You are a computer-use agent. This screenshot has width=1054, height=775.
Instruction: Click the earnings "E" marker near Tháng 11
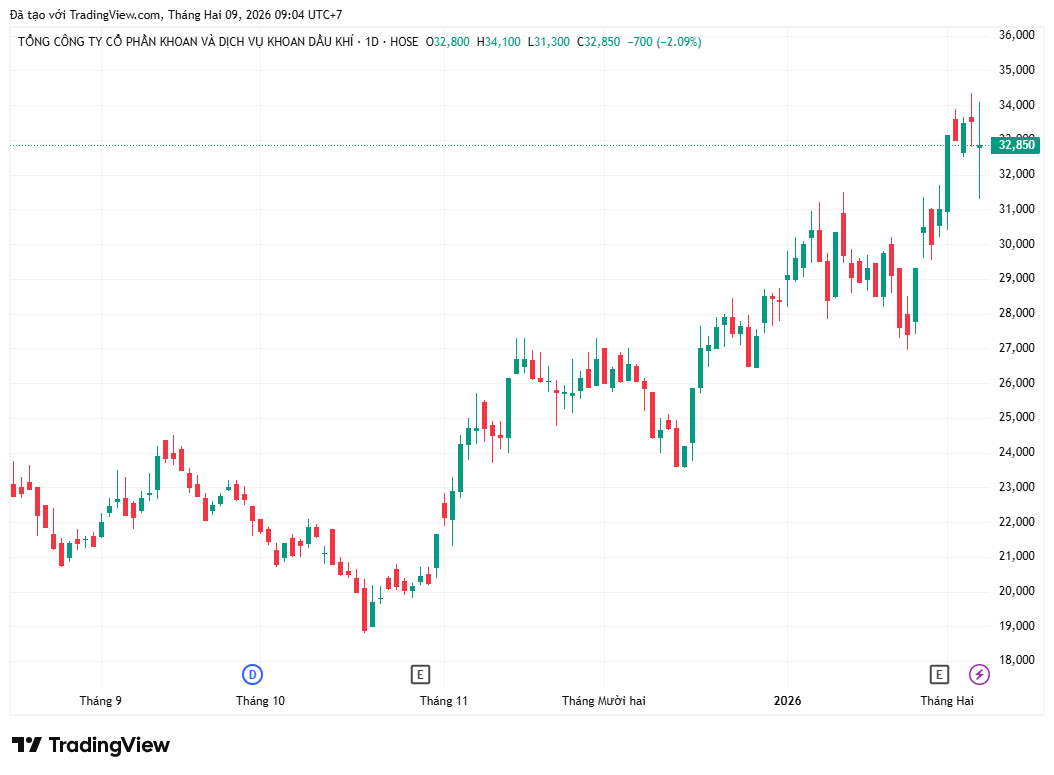(420, 674)
